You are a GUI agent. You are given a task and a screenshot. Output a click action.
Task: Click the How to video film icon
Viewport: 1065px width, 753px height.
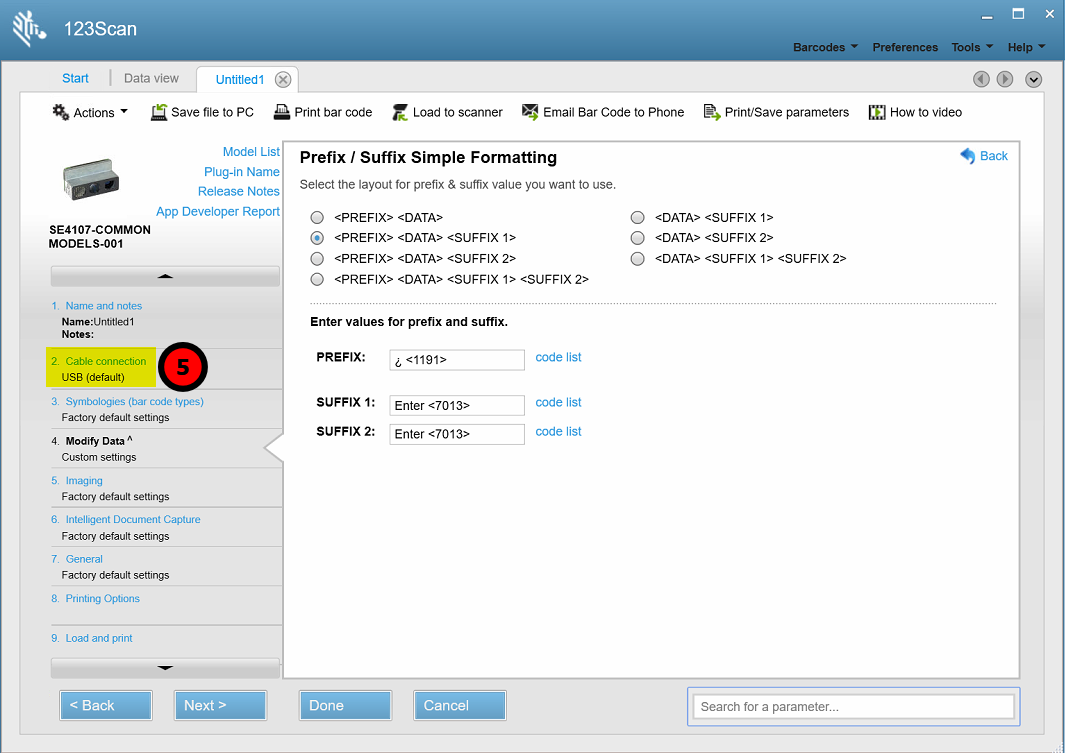coord(877,112)
